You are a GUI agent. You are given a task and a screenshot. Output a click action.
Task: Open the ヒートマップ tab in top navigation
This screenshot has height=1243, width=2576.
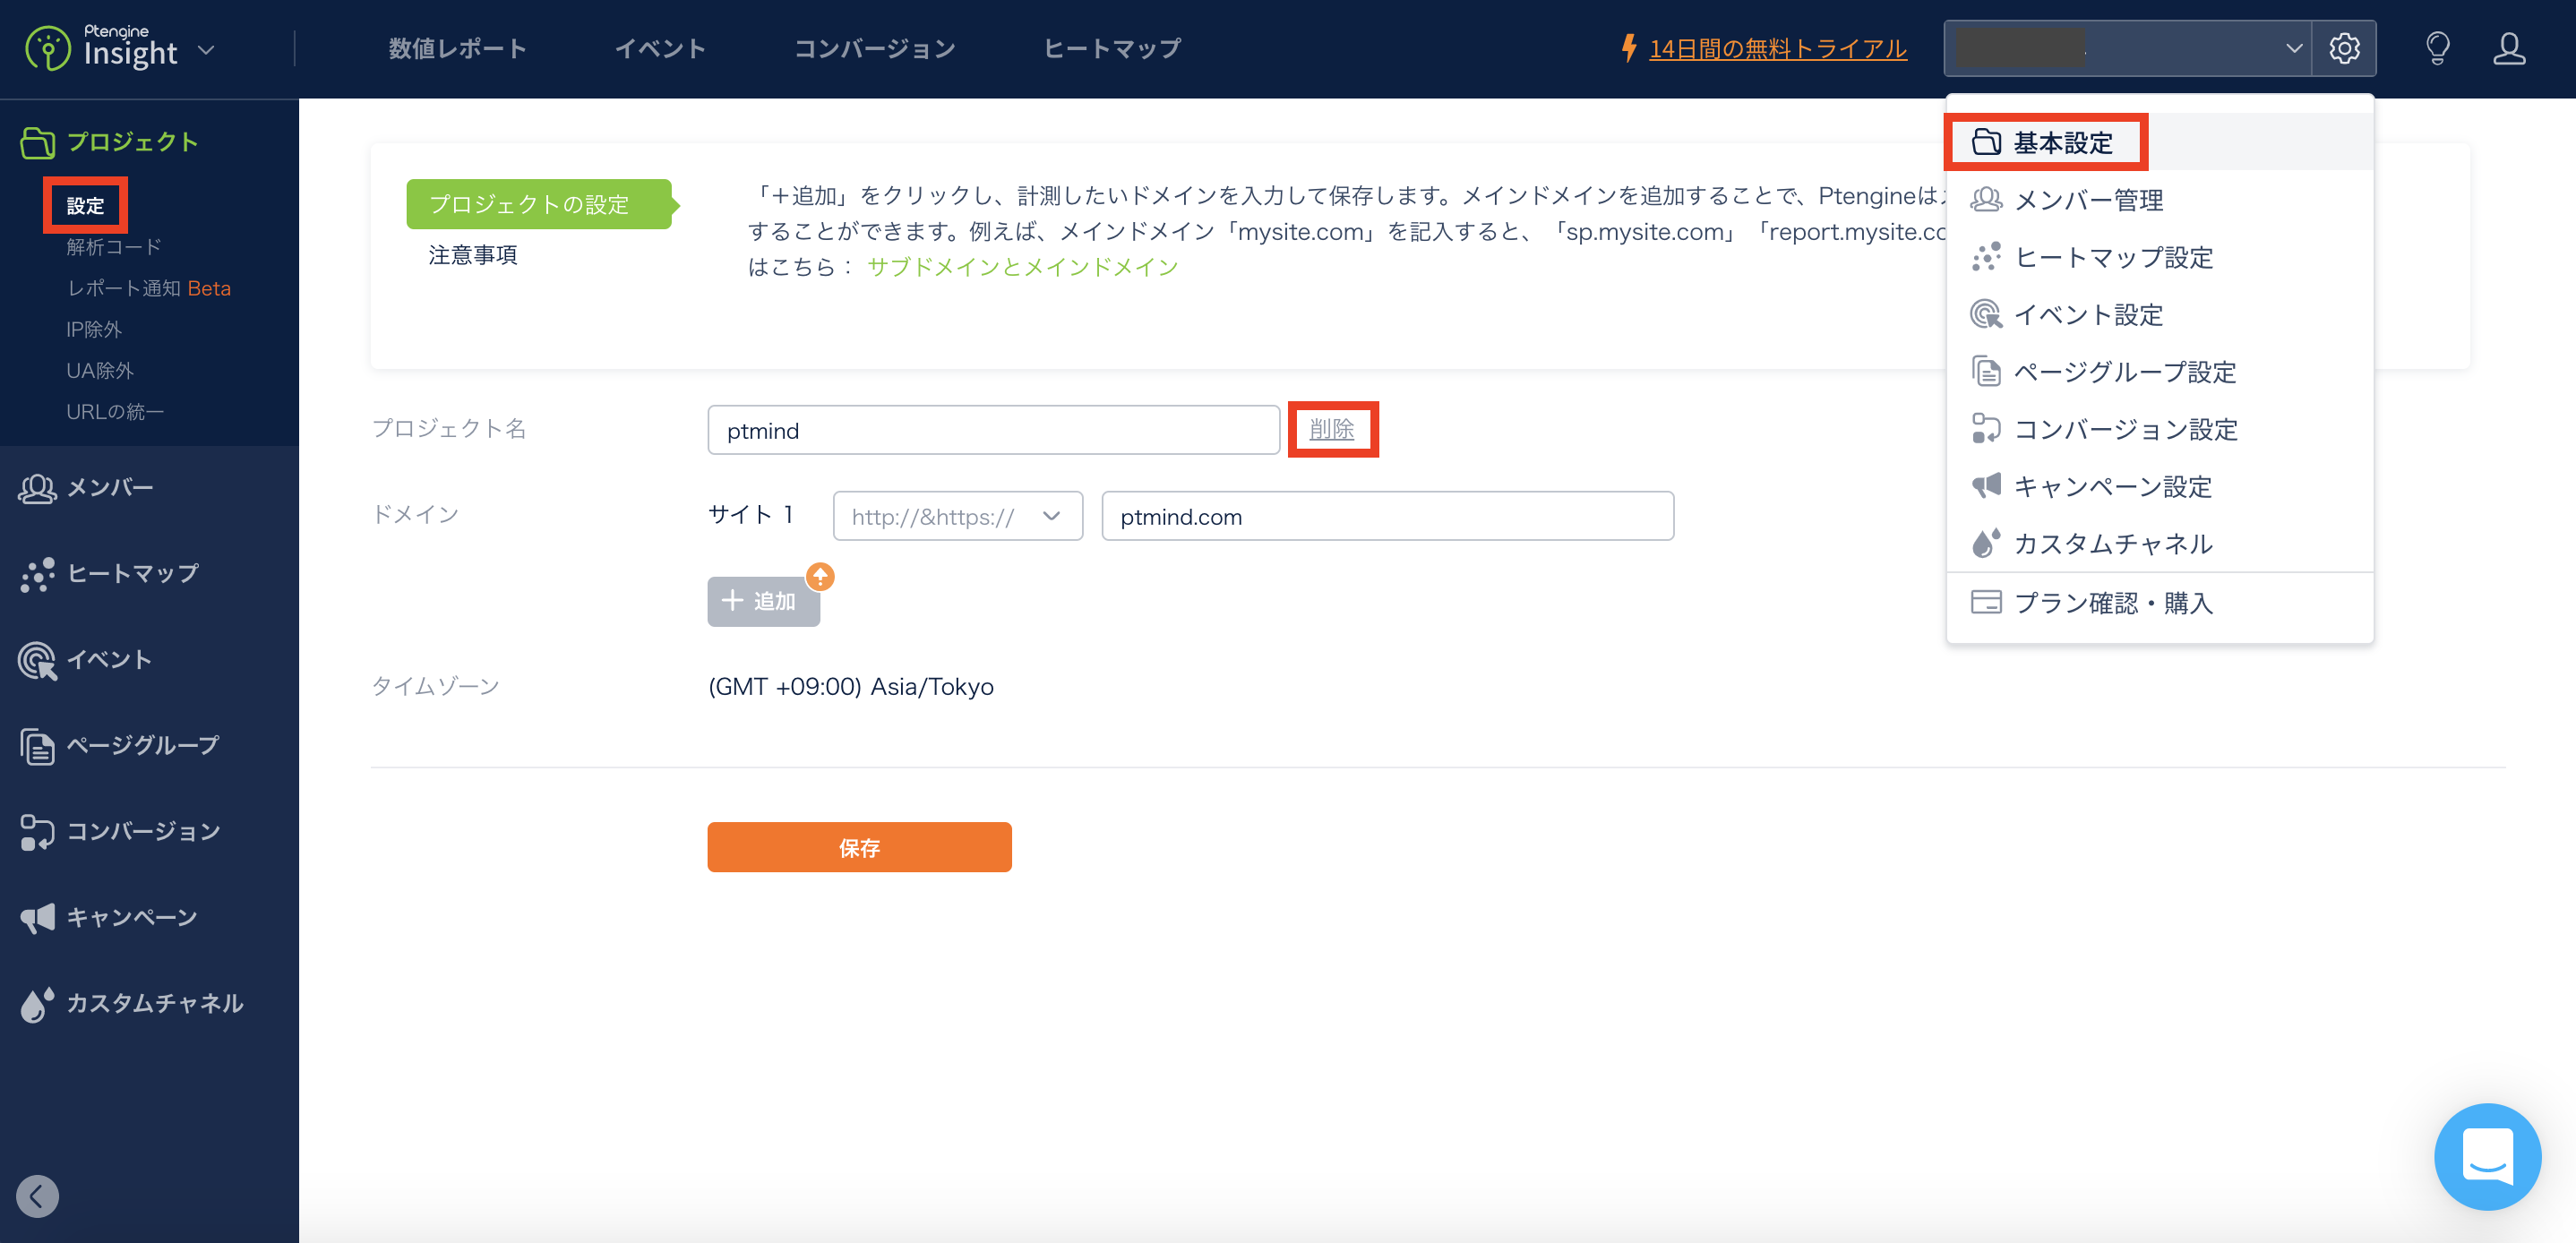[x=1112, y=49]
